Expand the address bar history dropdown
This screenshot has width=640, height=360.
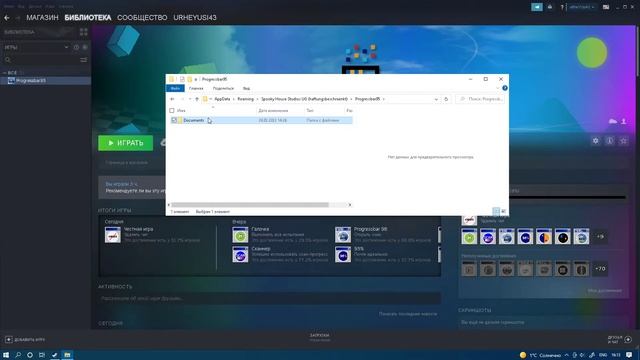tap(436, 99)
